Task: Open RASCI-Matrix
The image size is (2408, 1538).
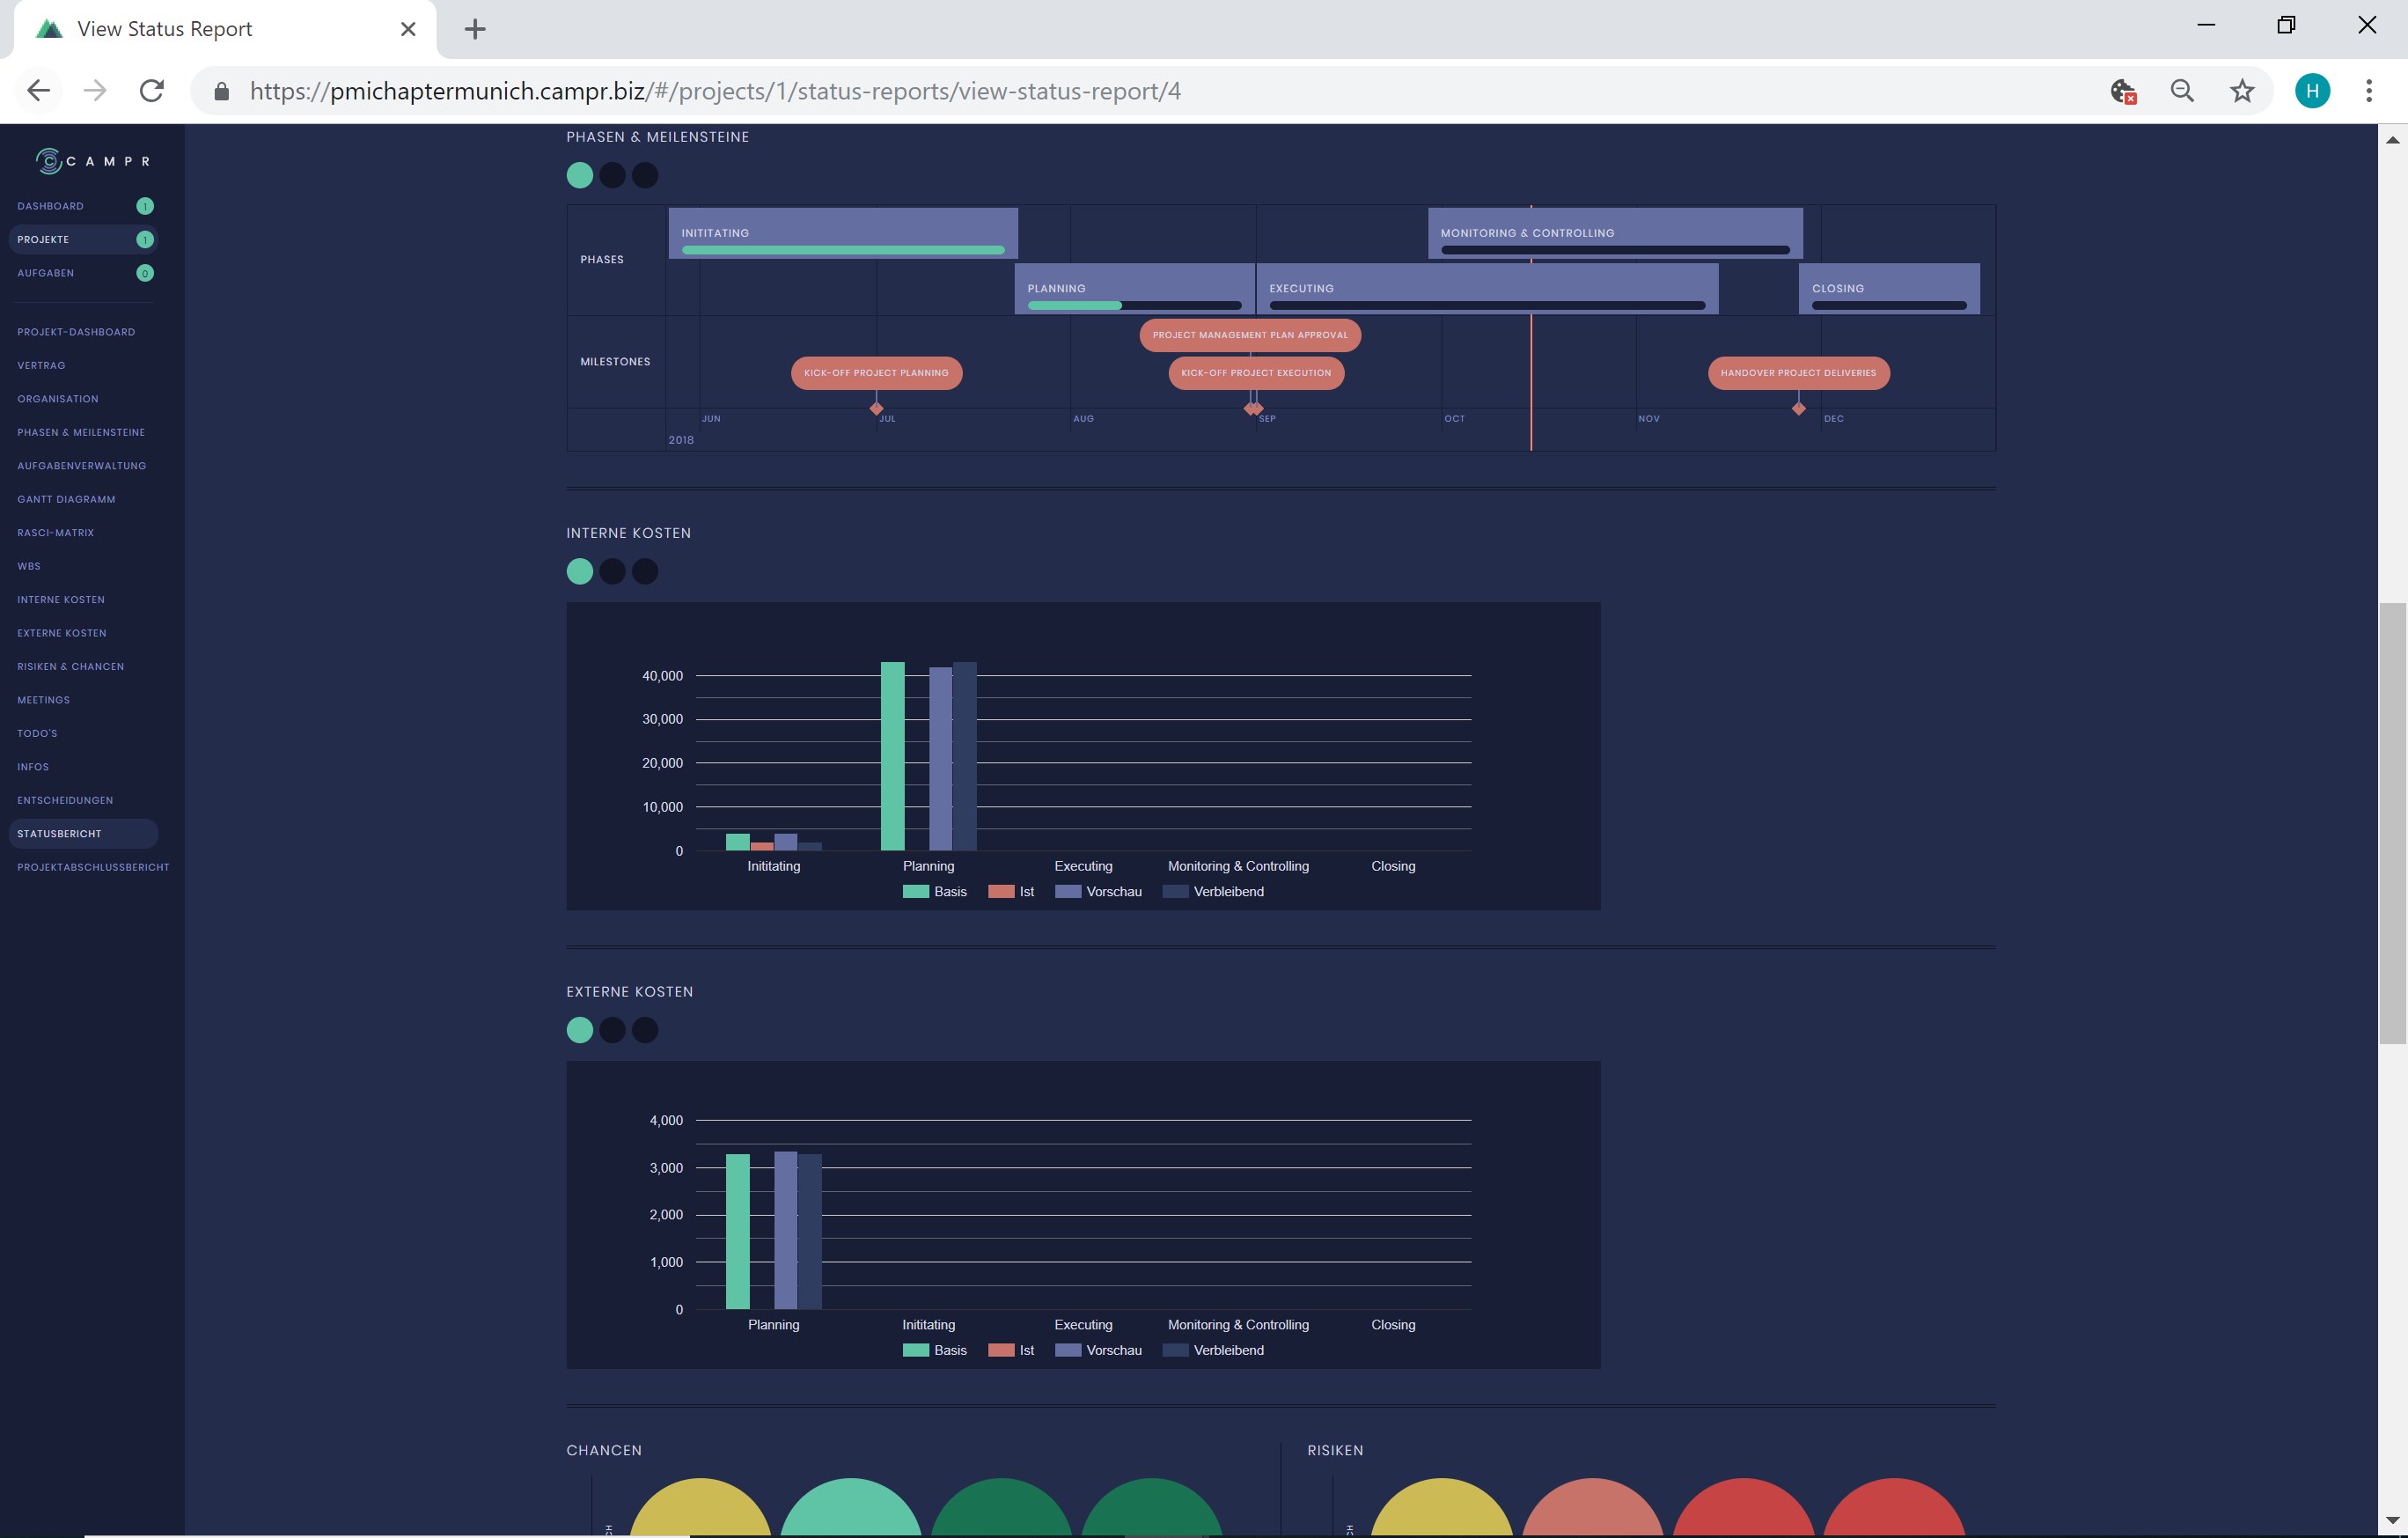Action: click(56, 533)
